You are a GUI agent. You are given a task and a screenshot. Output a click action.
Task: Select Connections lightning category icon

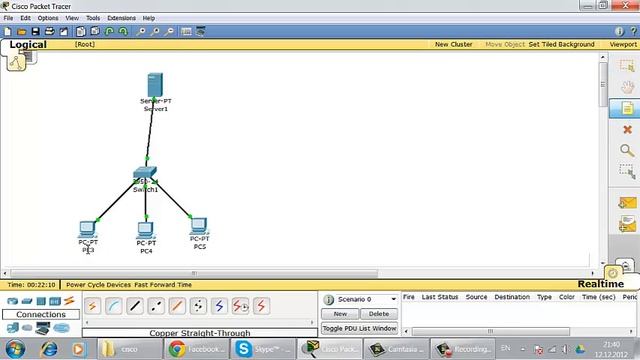[x=69, y=301]
